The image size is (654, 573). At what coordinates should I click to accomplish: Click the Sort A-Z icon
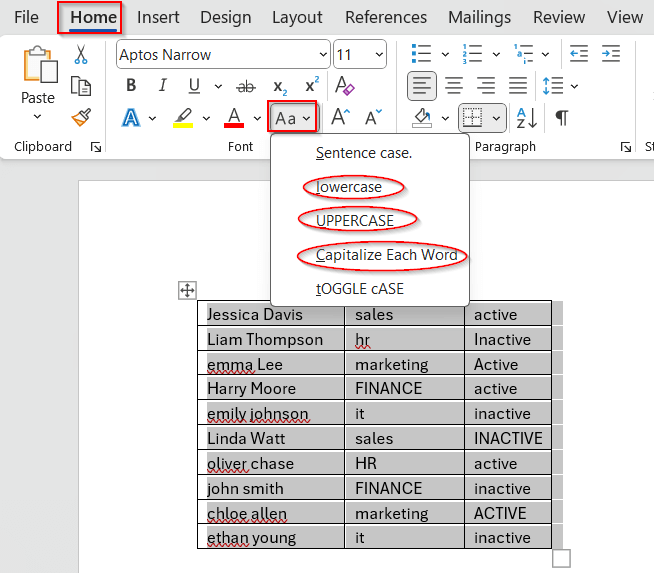point(526,118)
